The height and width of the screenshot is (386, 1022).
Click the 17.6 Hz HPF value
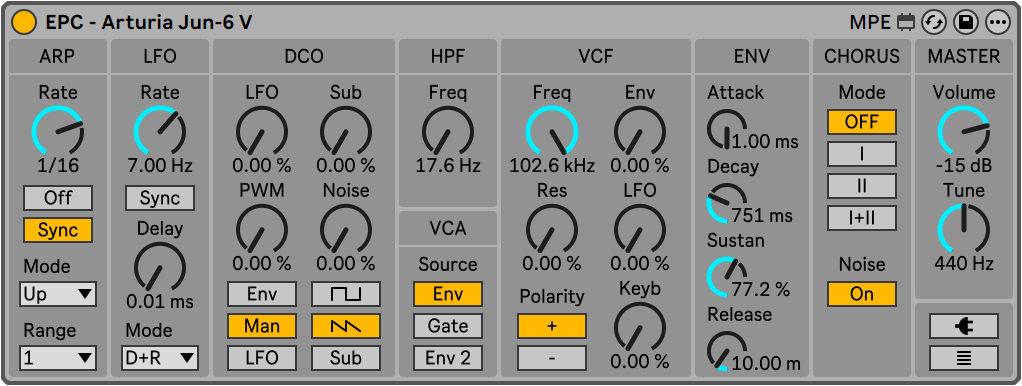click(x=448, y=166)
